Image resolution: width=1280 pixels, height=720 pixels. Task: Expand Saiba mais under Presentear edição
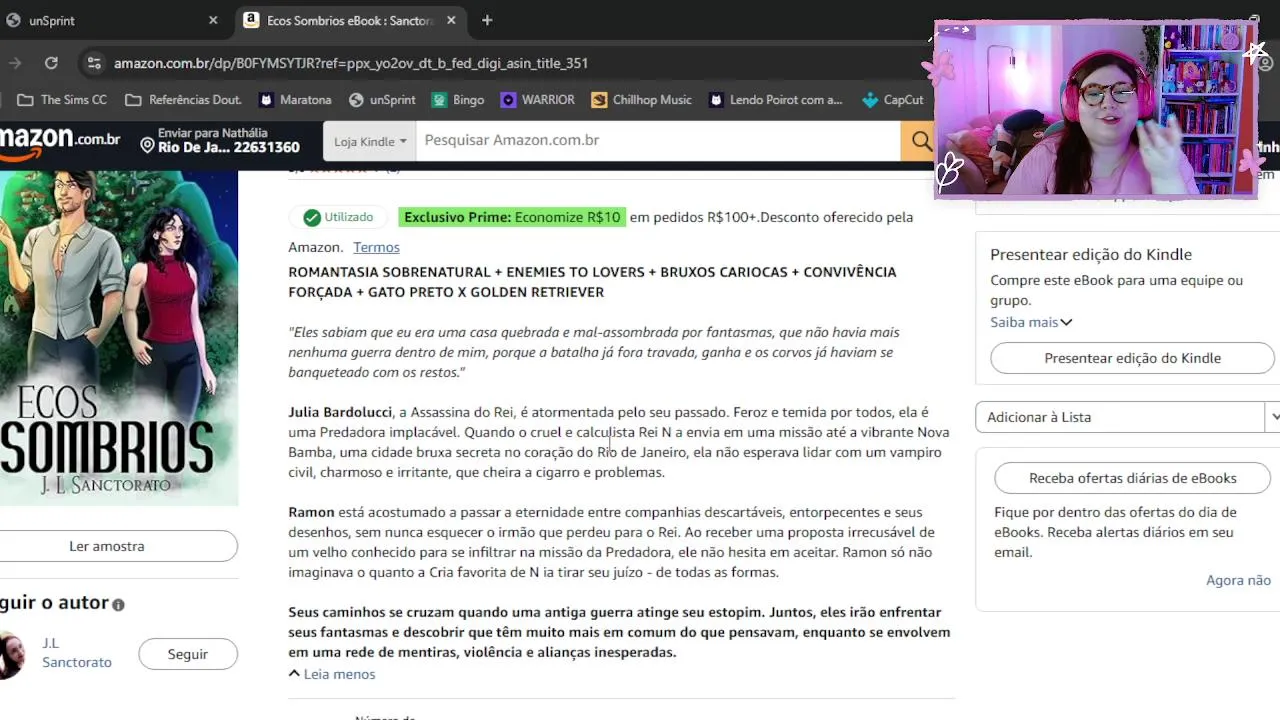pos(1031,322)
